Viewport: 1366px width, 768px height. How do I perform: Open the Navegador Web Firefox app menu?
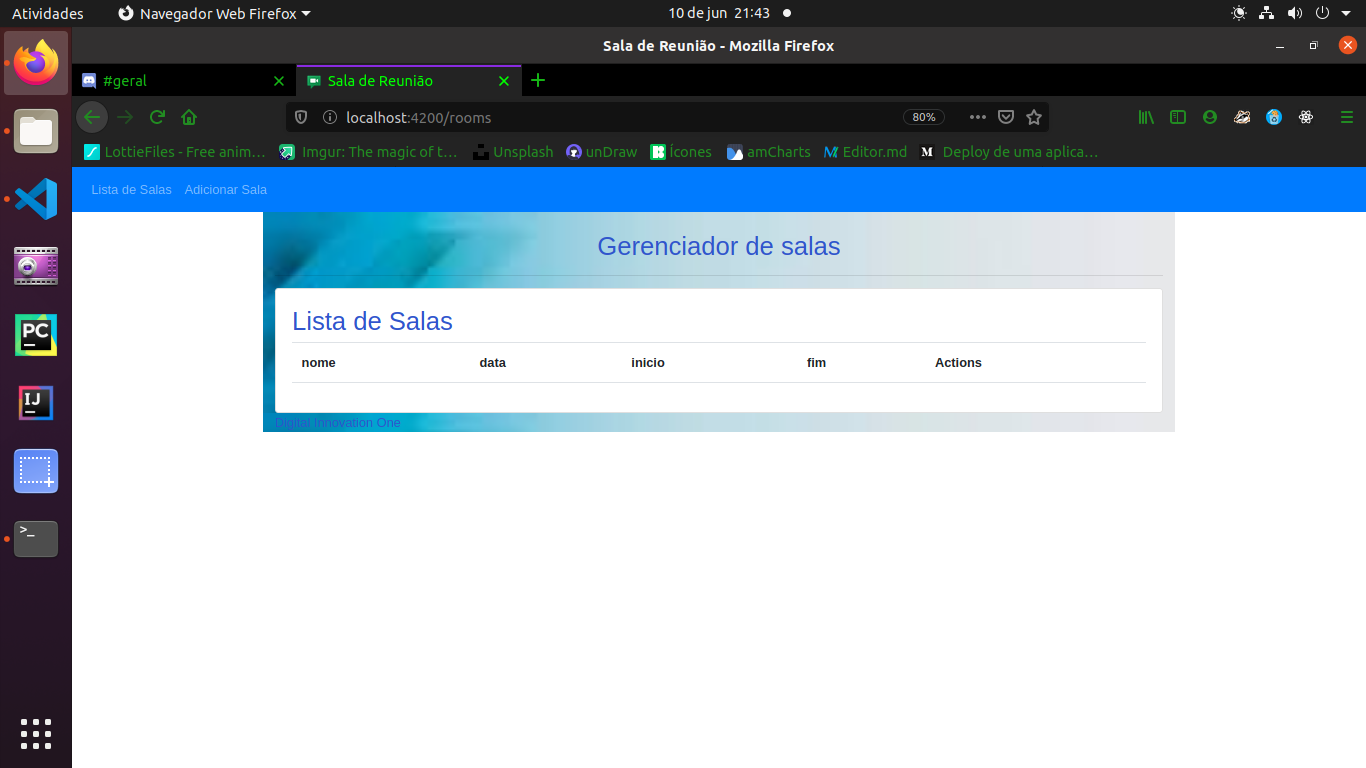tap(214, 13)
